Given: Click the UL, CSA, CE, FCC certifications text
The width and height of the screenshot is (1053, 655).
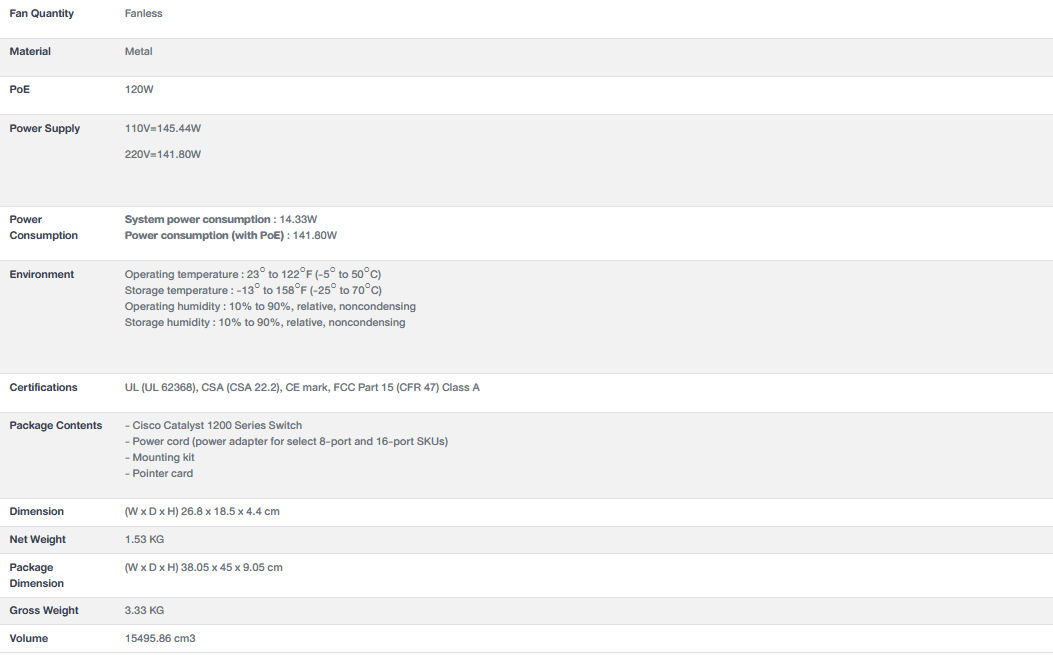Looking at the screenshot, I should (302, 388).
